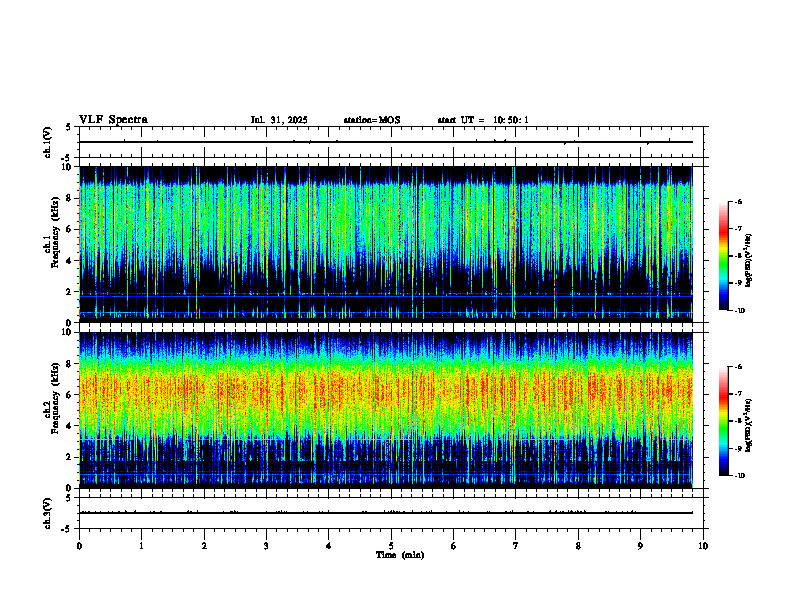Viewport: 792px width, 612px height.
Task: Click time-axis tick label "0"
Action: tap(79, 546)
